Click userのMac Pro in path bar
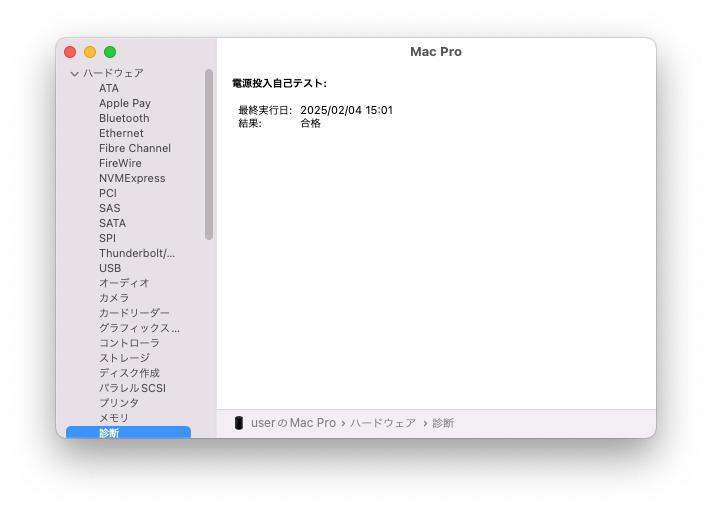 pos(293,423)
